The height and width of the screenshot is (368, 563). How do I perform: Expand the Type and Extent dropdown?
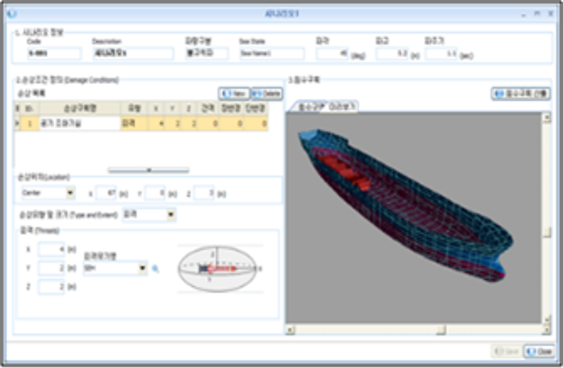coord(171,214)
